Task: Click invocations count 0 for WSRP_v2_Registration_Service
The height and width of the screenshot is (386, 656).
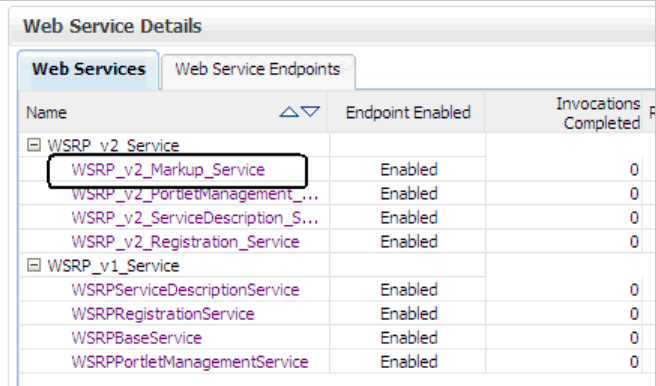Action: point(634,242)
